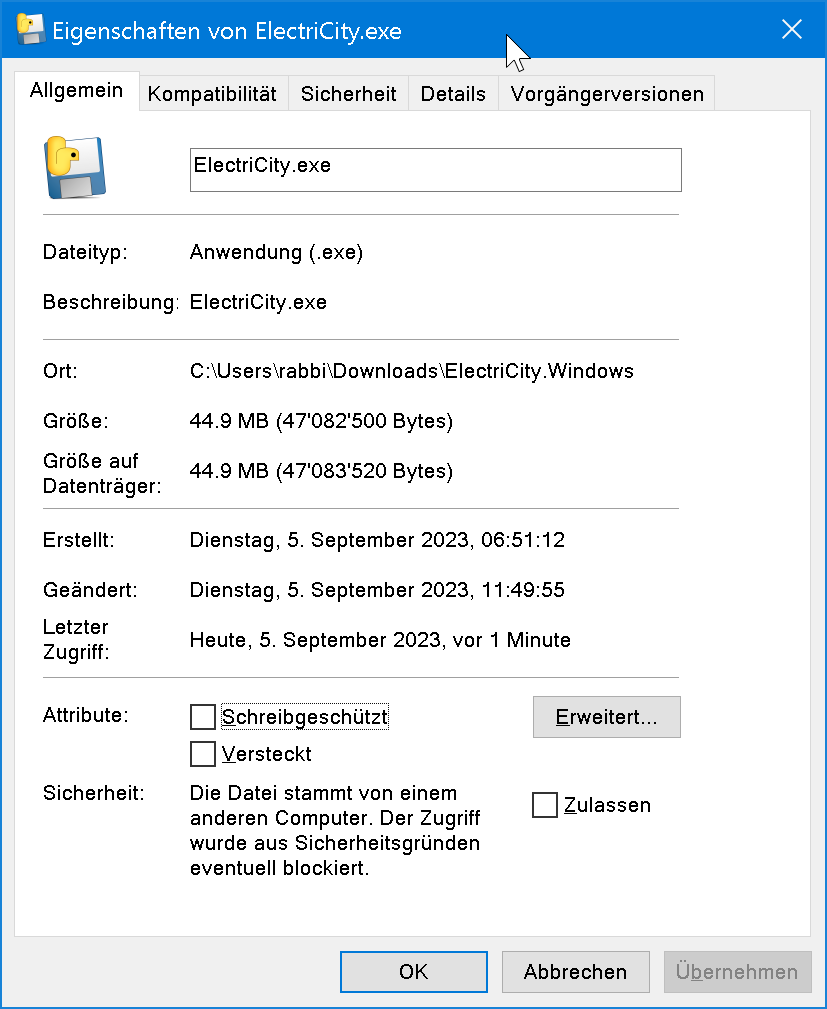Open the Sicherheit tab
This screenshot has width=827, height=1009.
click(x=349, y=94)
